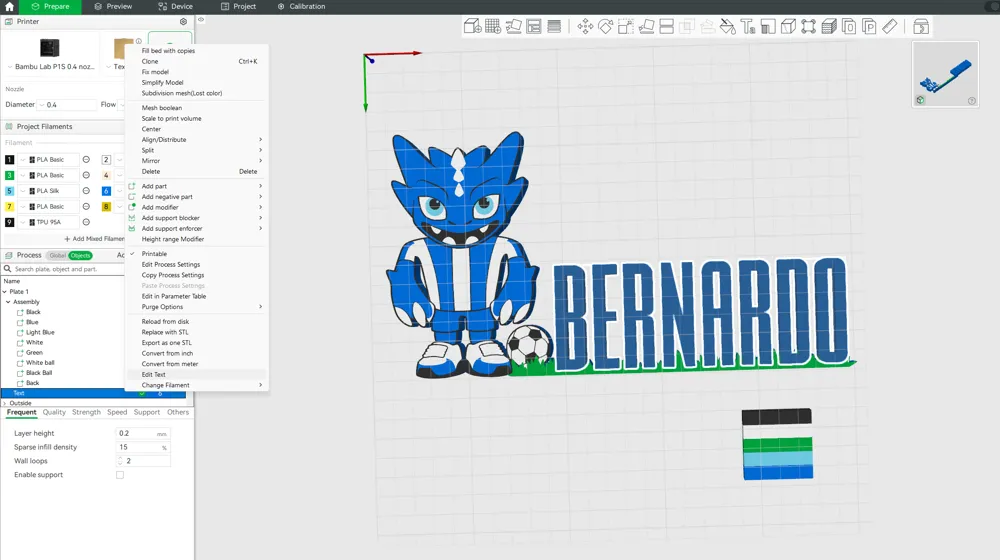
Task: Open the Assembly view bounding-box icon
Action: [x=809, y=26]
